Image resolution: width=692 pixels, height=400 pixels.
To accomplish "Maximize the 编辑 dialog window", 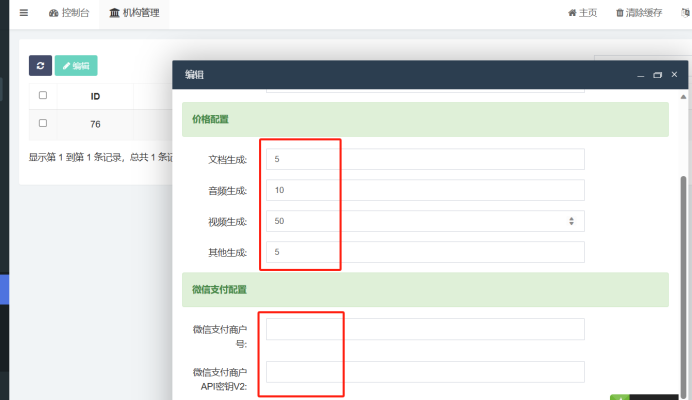I will coord(658,75).
